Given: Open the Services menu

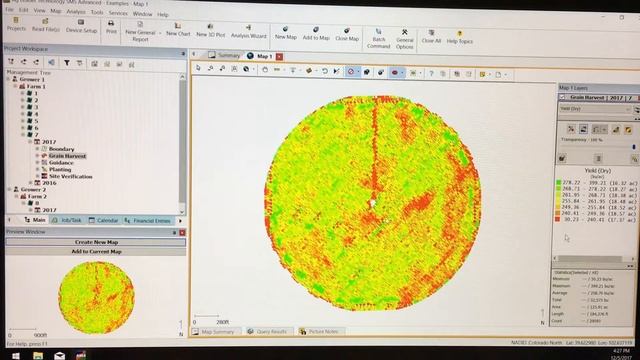Looking at the screenshot, I should click(x=118, y=13).
